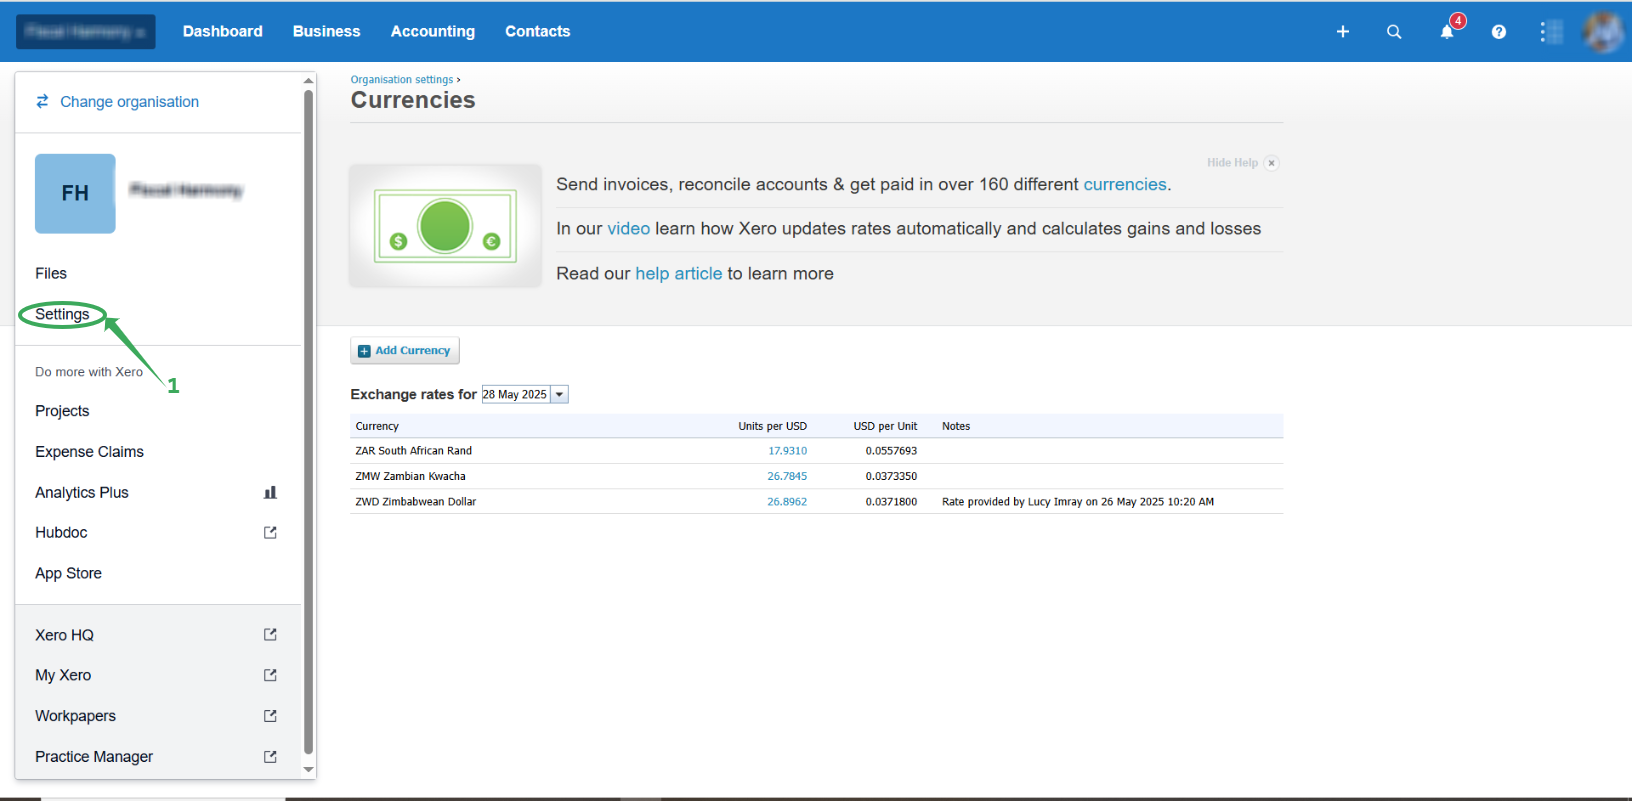Open the Dashboard menu
This screenshot has height=801, width=1632.
[223, 31]
